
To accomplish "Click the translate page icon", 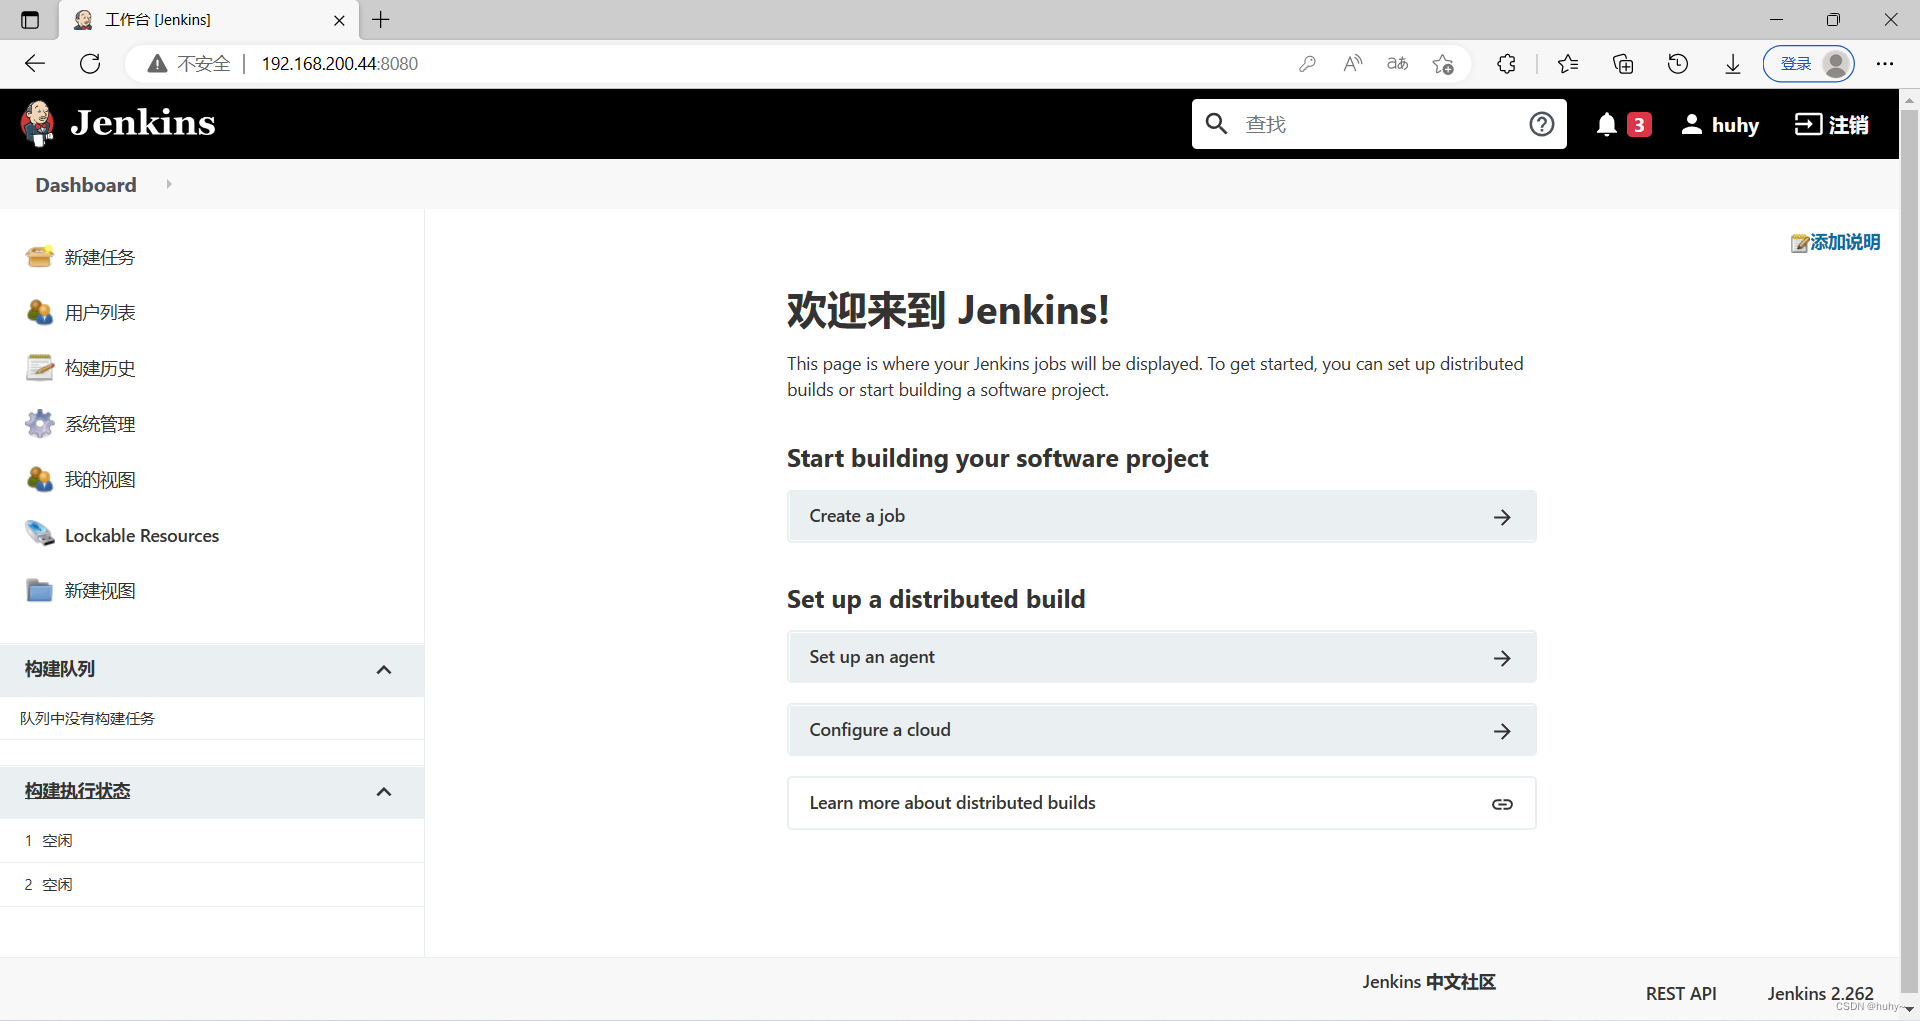I will click(x=1398, y=64).
